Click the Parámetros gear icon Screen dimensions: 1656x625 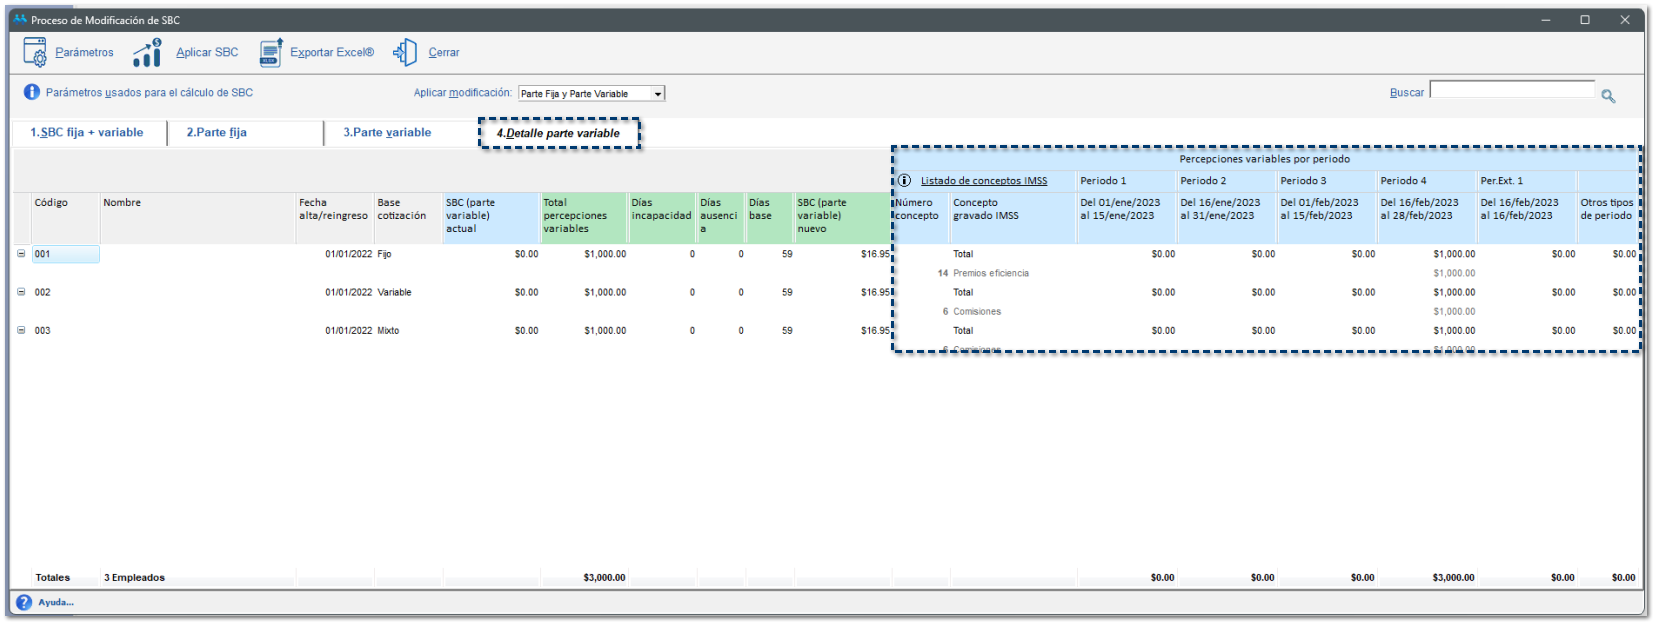(x=35, y=52)
